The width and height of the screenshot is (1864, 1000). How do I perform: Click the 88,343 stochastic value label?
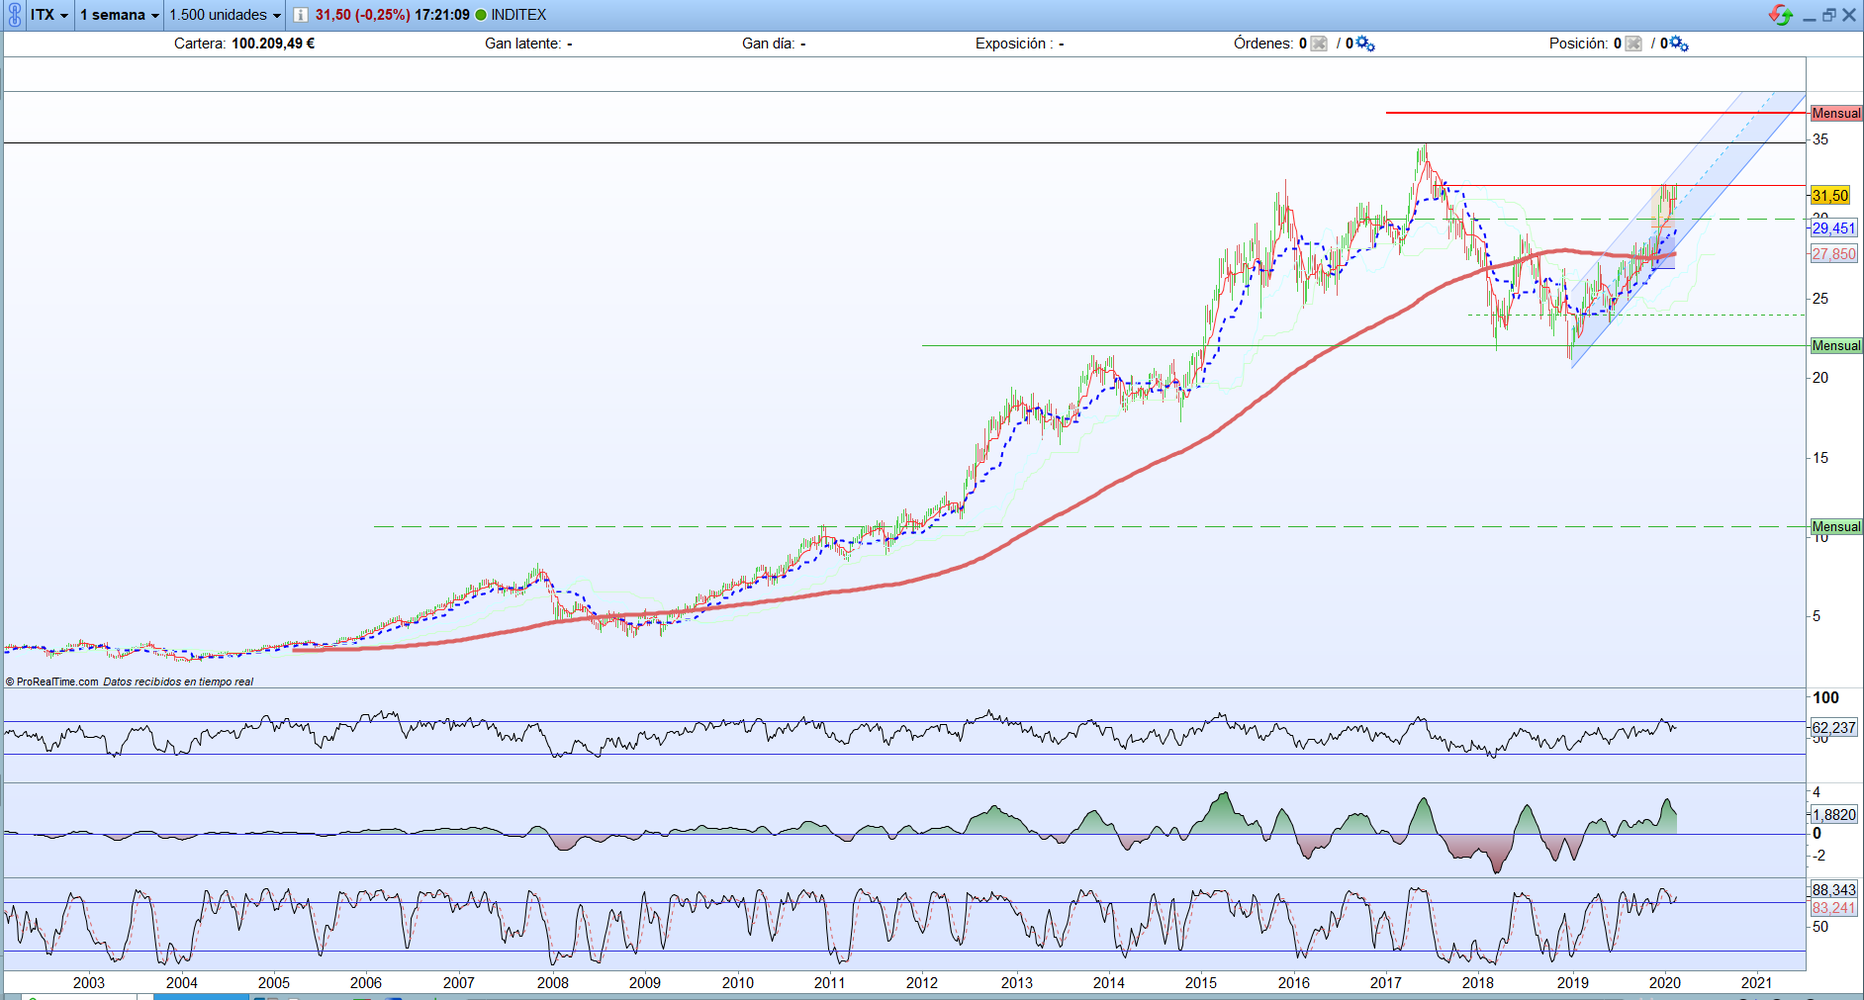coord(1834,889)
